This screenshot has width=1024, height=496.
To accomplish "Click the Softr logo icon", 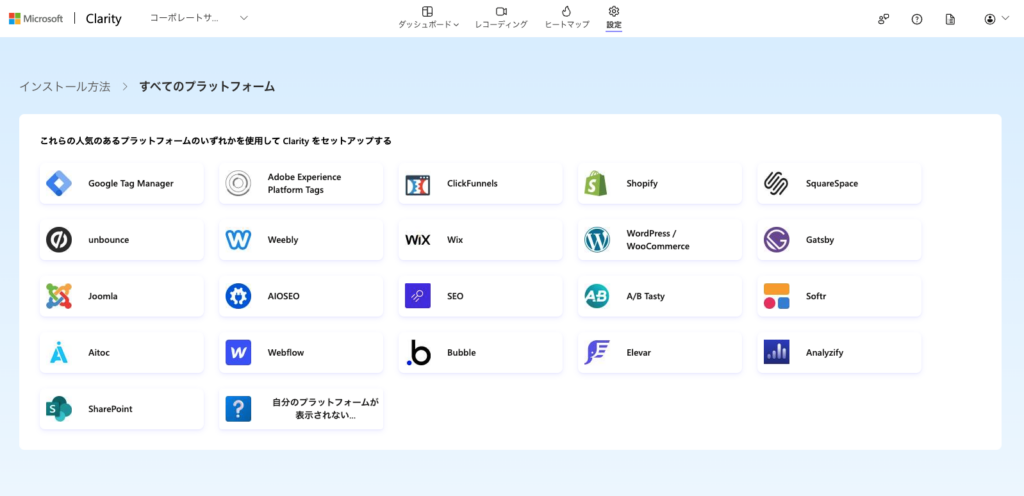I will click(x=776, y=296).
